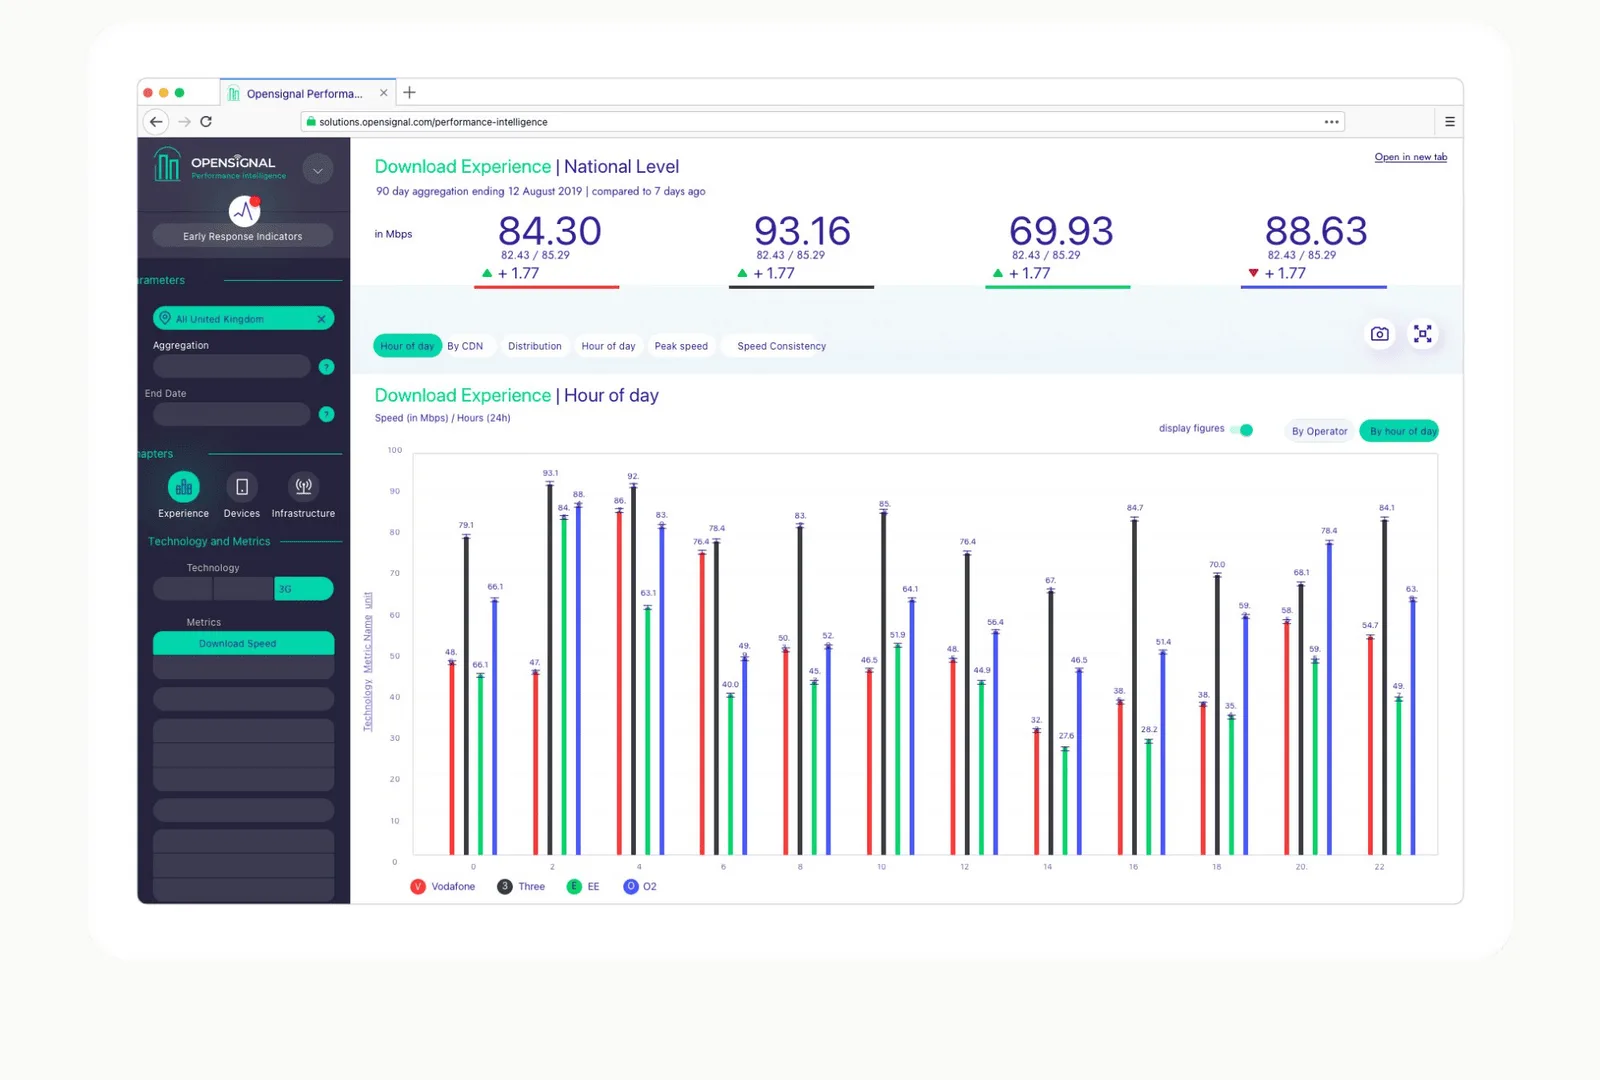Click the All United Kingdom location chip
The height and width of the screenshot is (1080, 1600).
pyautogui.click(x=243, y=319)
